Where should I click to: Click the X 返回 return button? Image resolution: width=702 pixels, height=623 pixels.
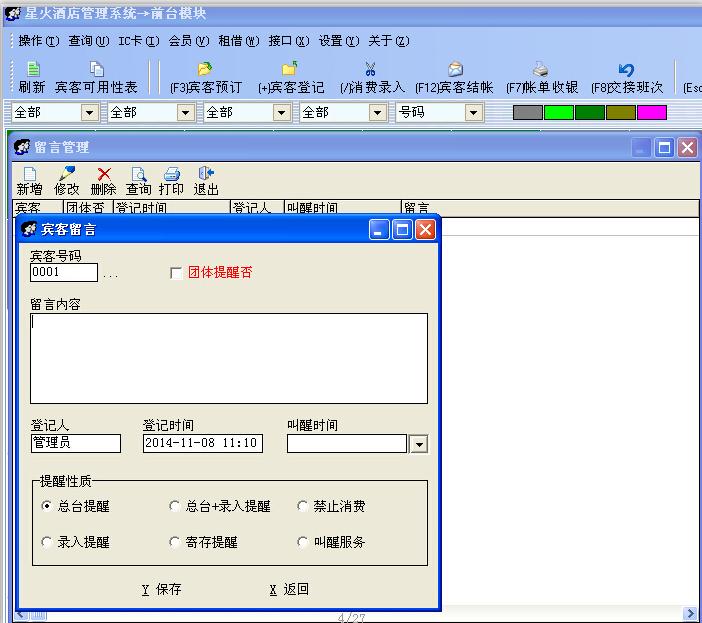tap(289, 589)
